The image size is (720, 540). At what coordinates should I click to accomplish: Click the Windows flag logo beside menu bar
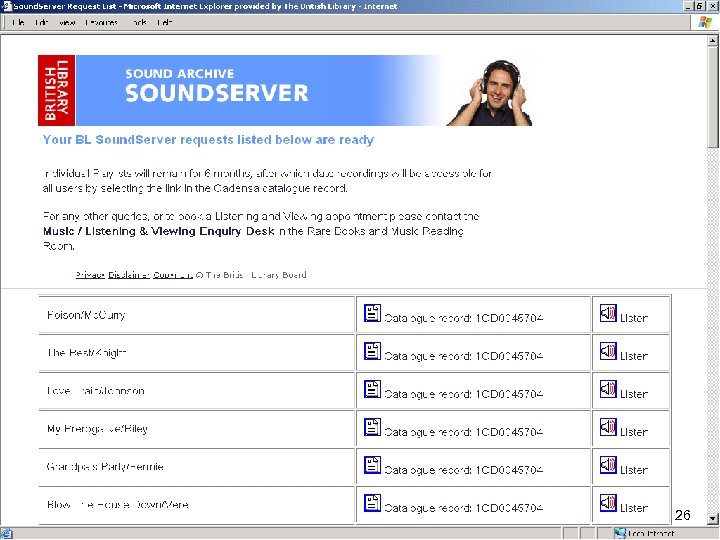click(x=705, y=22)
